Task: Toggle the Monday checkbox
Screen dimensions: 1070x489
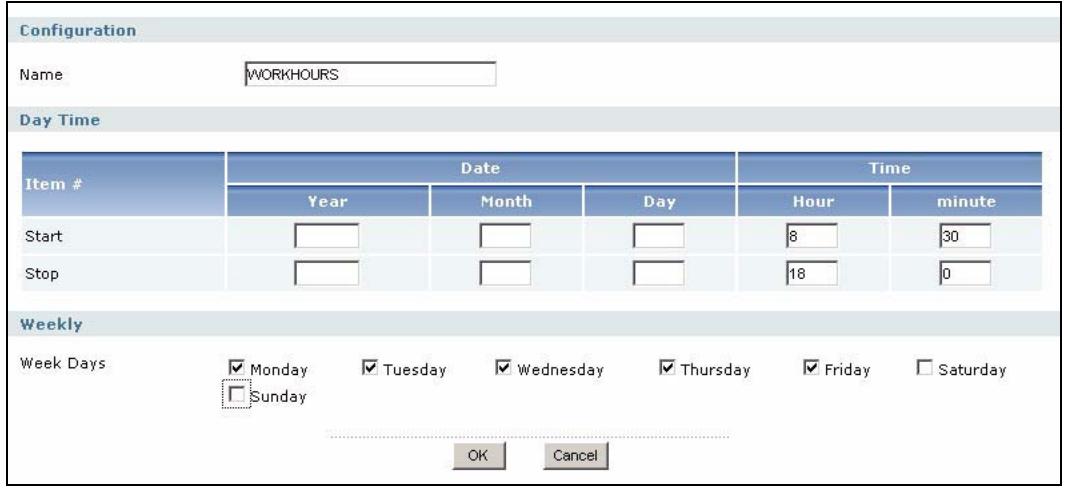Action: click(x=237, y=368)
